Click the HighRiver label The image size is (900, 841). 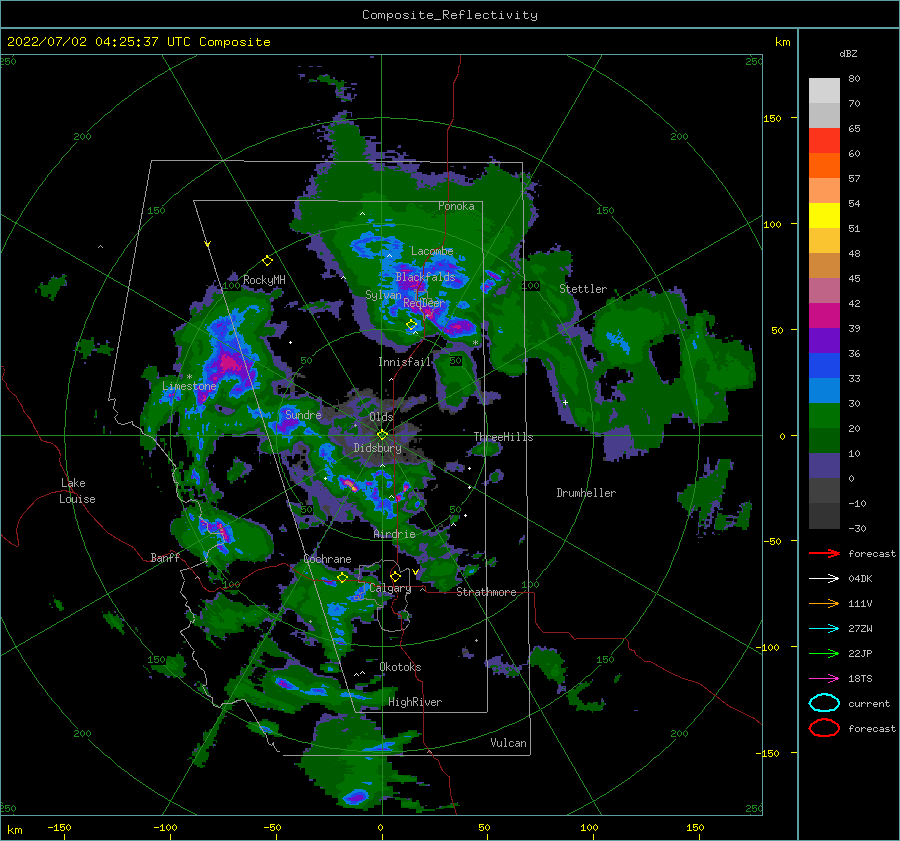click(415, 702)
